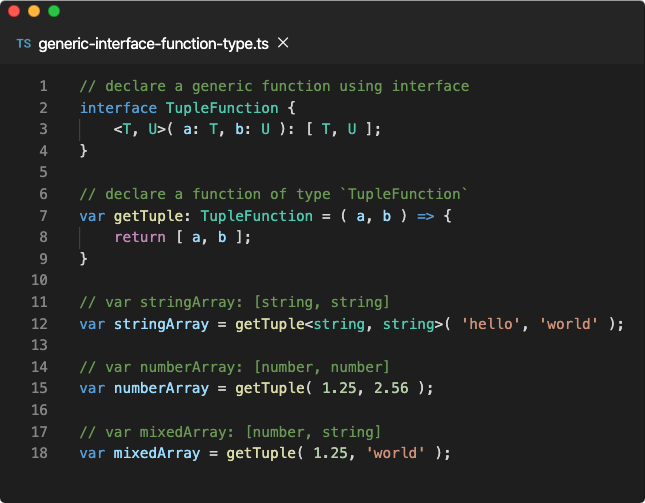Click the 'TupleFunction' type annotation on line 7

point(257,216)
